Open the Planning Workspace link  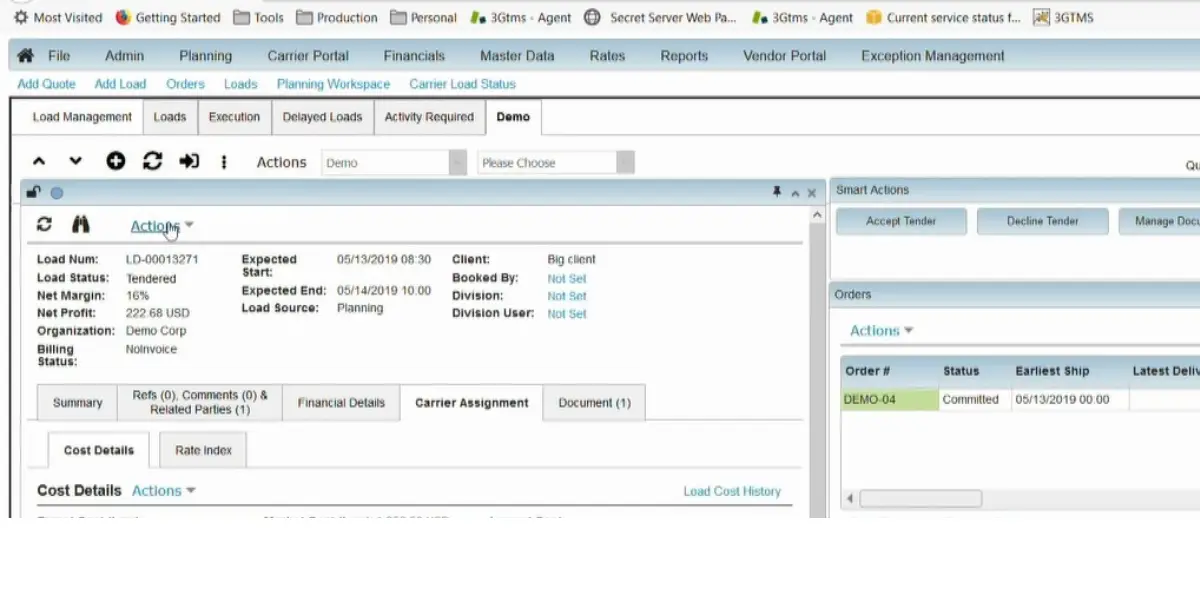click(333, 84)
